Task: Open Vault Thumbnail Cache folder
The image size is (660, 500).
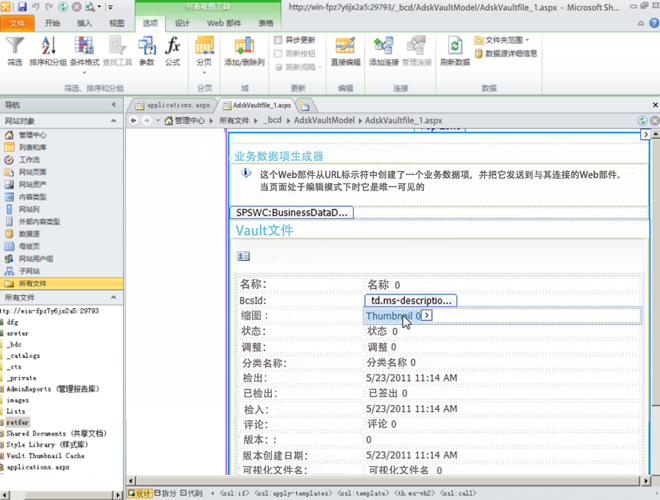Action: 45,456
